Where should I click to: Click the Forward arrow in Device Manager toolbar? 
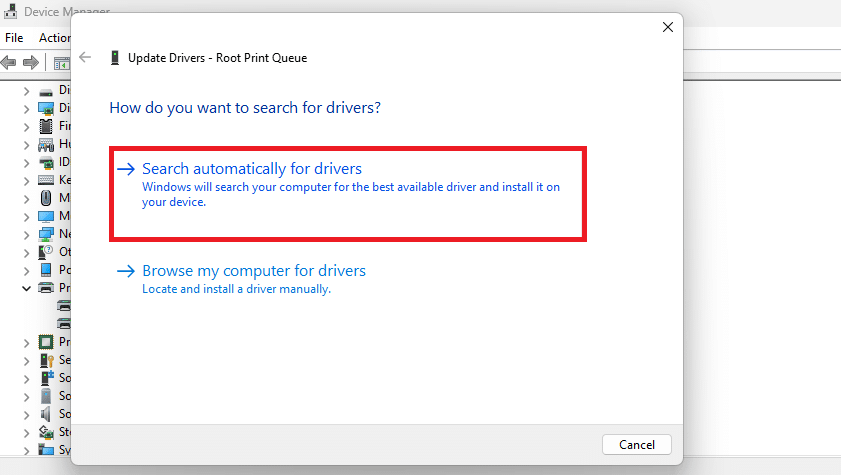31,63
